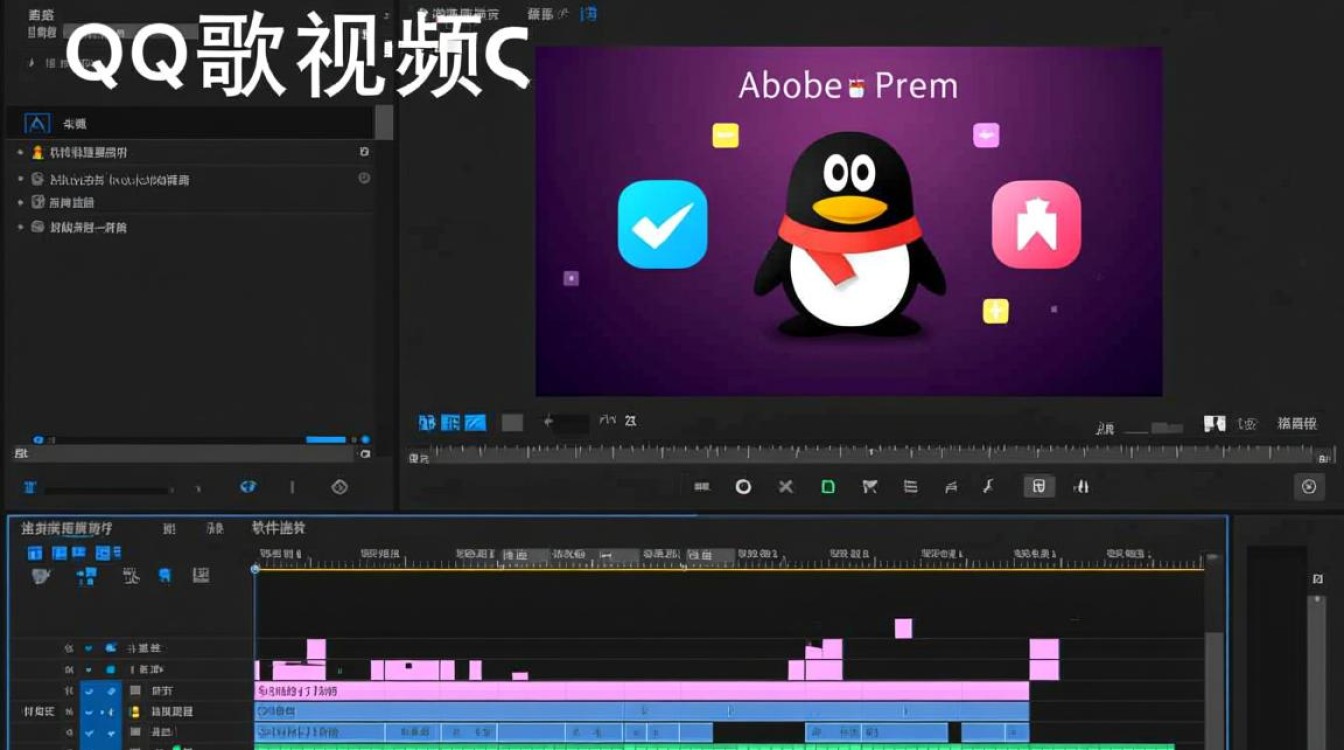Click the gray frame tool icon in the timeline toolbar

(201, 576)
